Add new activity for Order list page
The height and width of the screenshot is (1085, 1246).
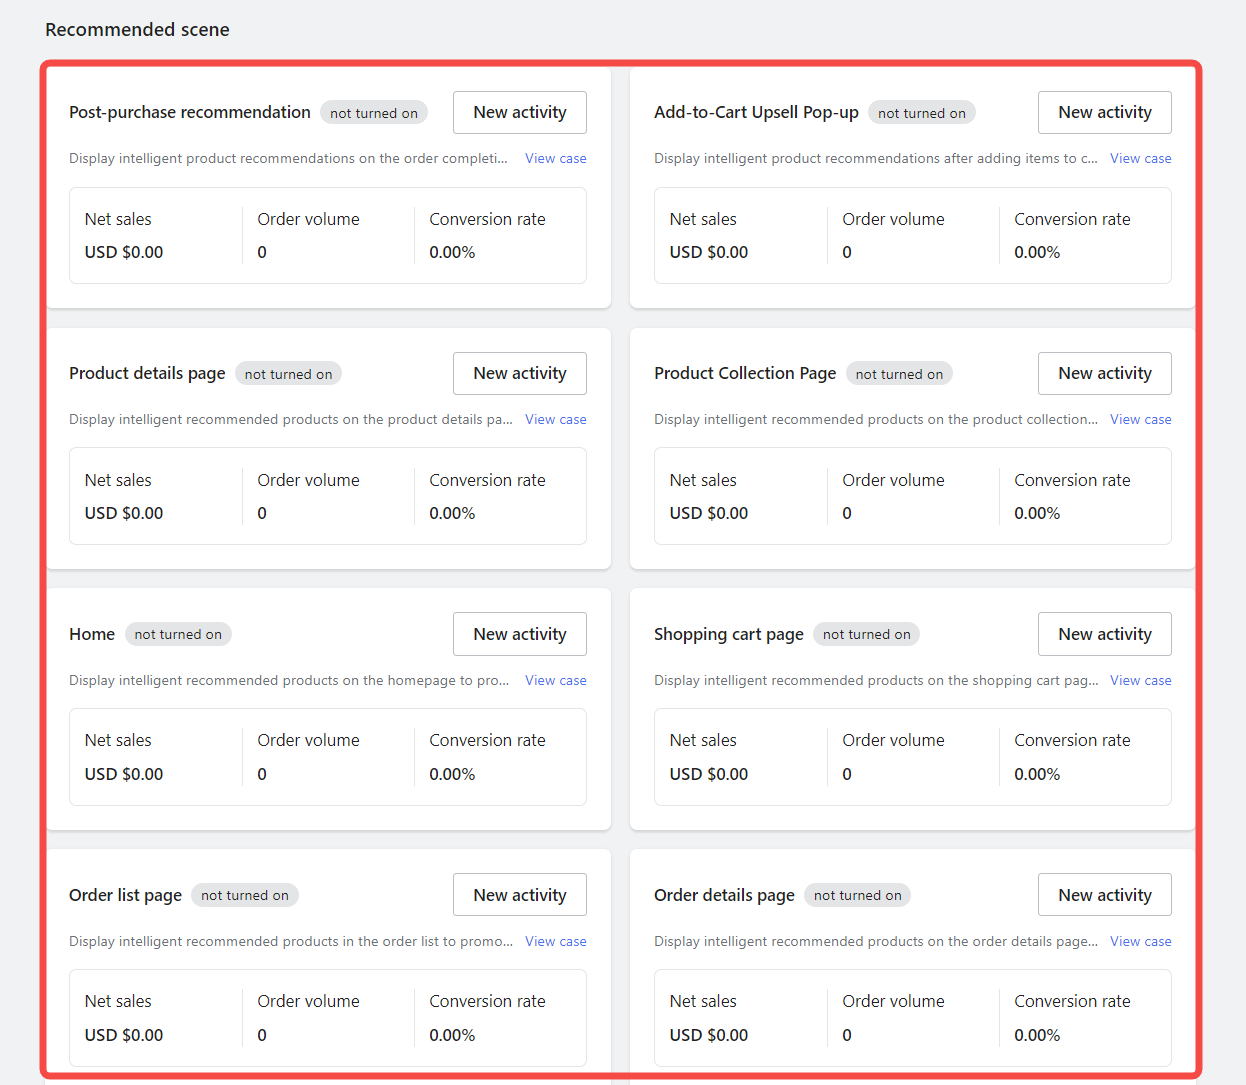(519, 895)
